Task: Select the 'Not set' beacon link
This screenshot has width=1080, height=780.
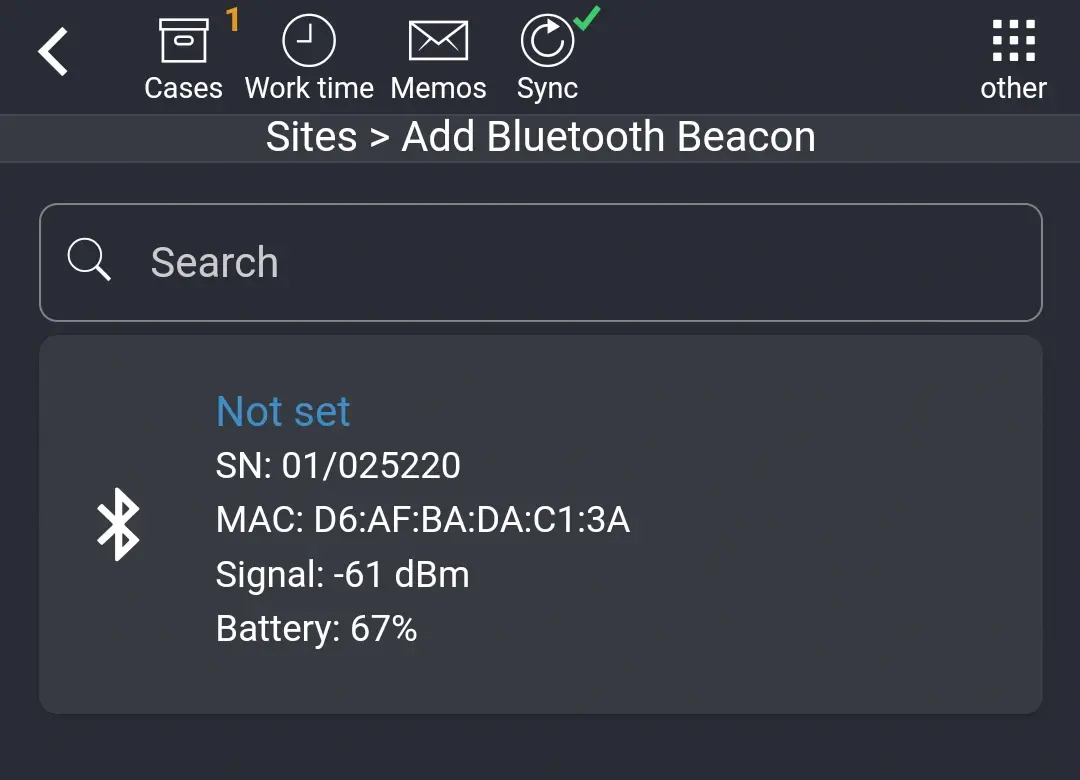Action: coord(283,411)
